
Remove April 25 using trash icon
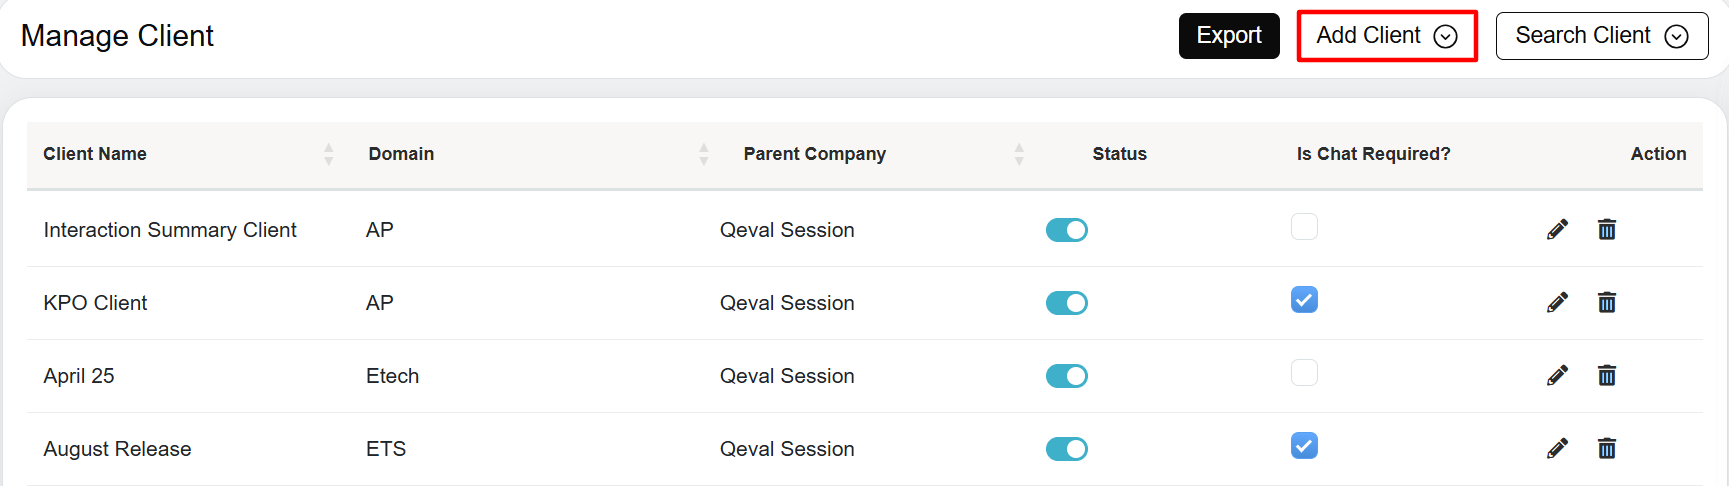point(1607,376)
